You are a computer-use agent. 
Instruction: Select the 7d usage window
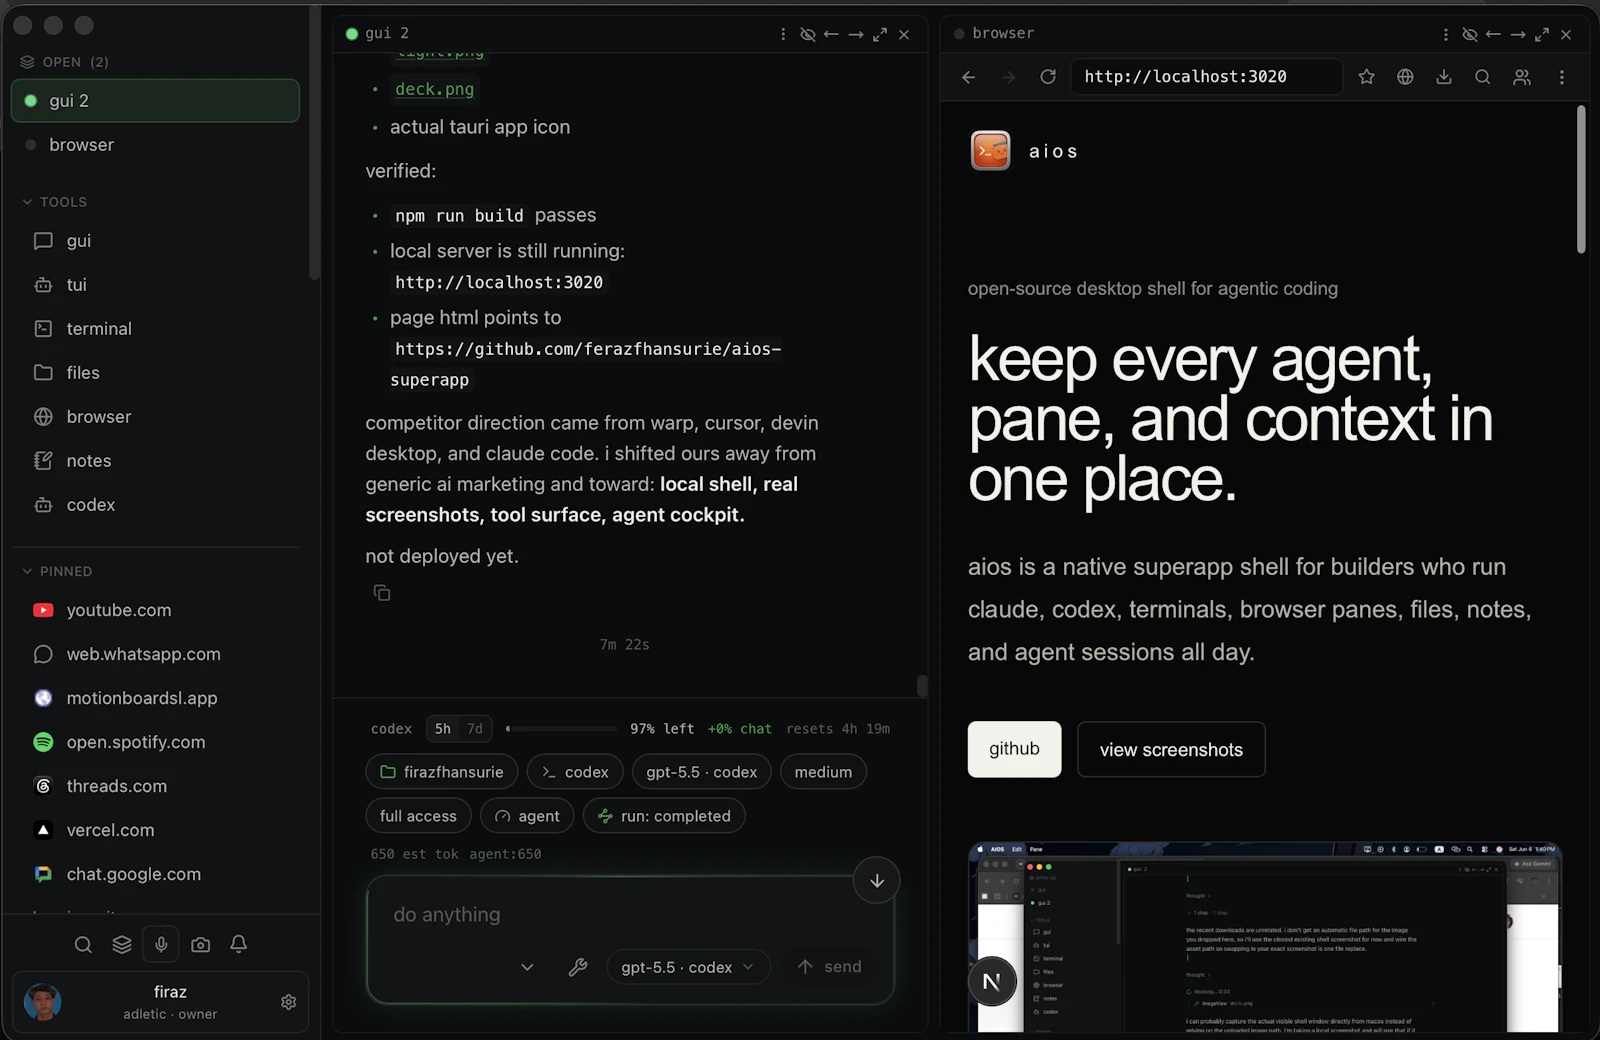click(475, 729)
